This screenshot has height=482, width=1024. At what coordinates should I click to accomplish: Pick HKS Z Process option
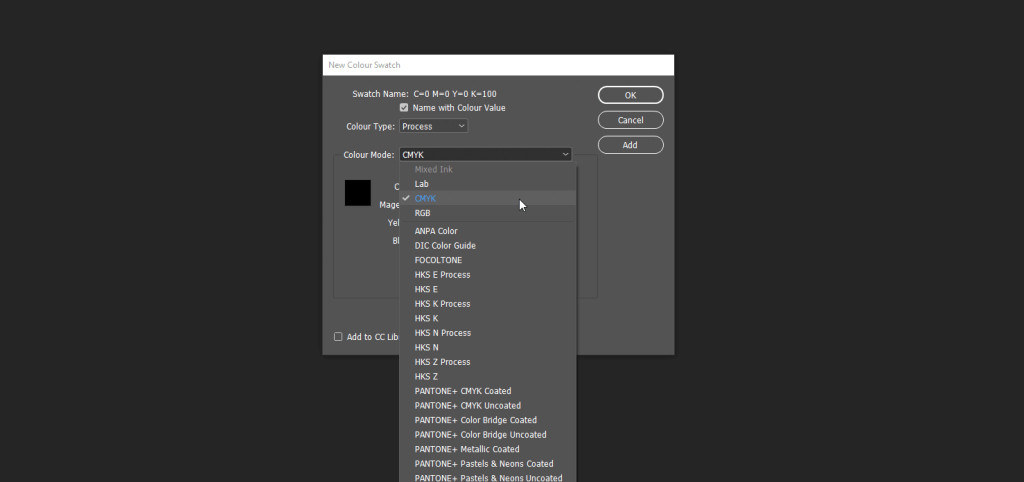(442, 362)
